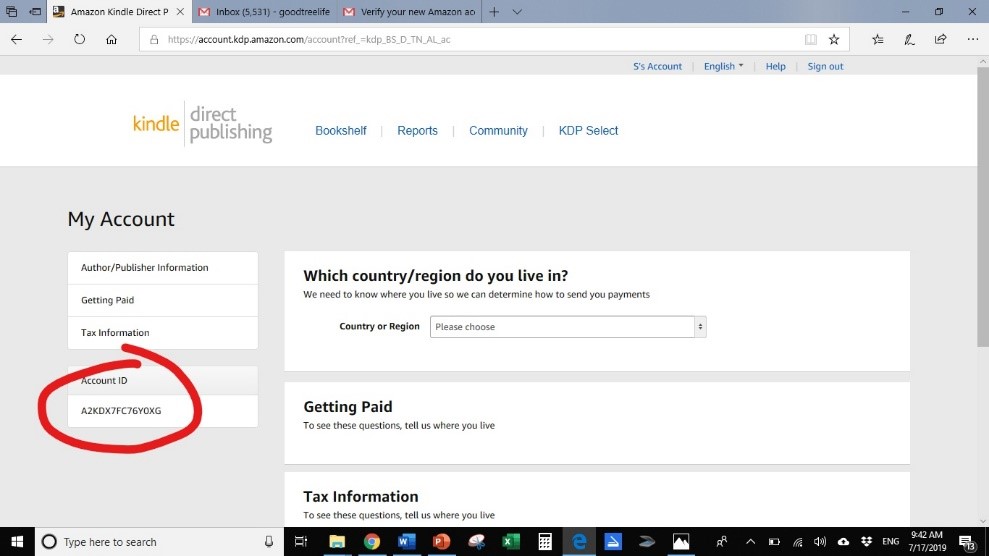Click the page vertical scrollbar
Viewport: 989px width, 556px height.
(x=983, y=208)
